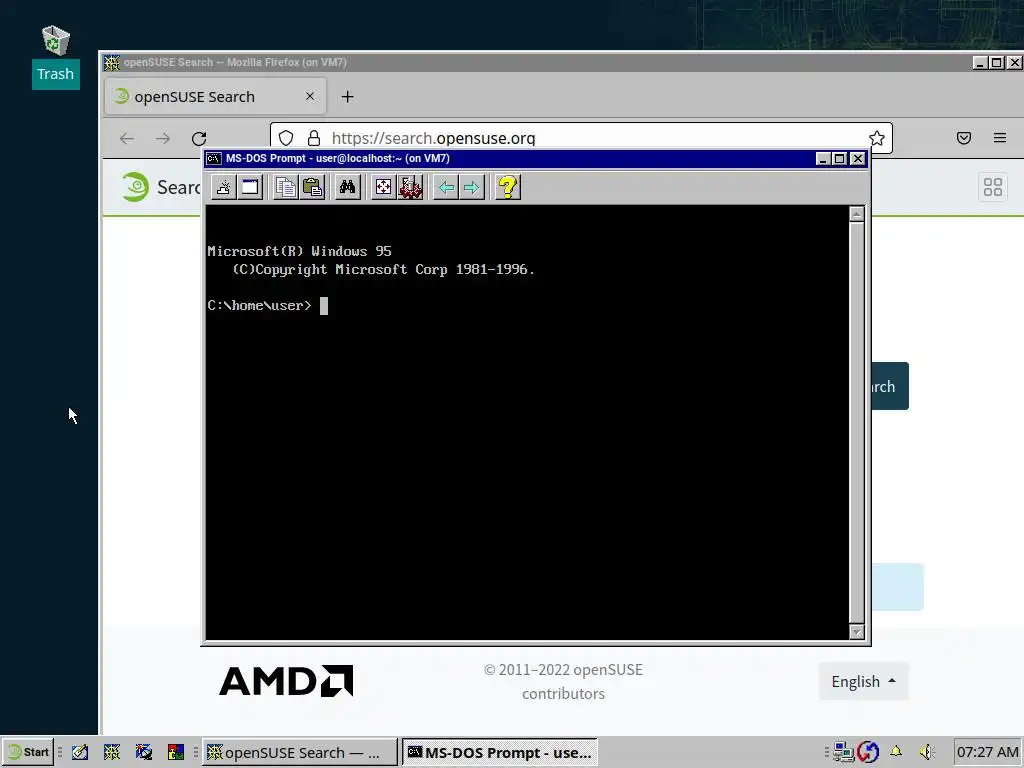Click the network computers tray icon
The height and width of the screenshot is (768, 1024).
tap(843, 752)
